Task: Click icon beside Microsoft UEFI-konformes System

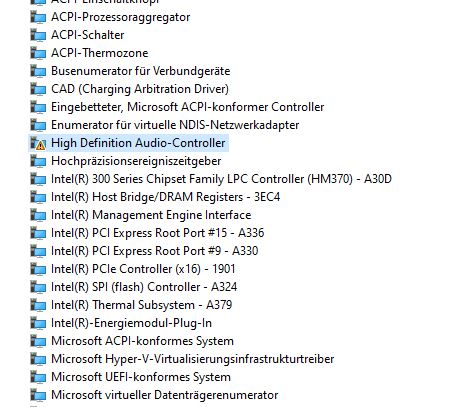Action: 38,377
